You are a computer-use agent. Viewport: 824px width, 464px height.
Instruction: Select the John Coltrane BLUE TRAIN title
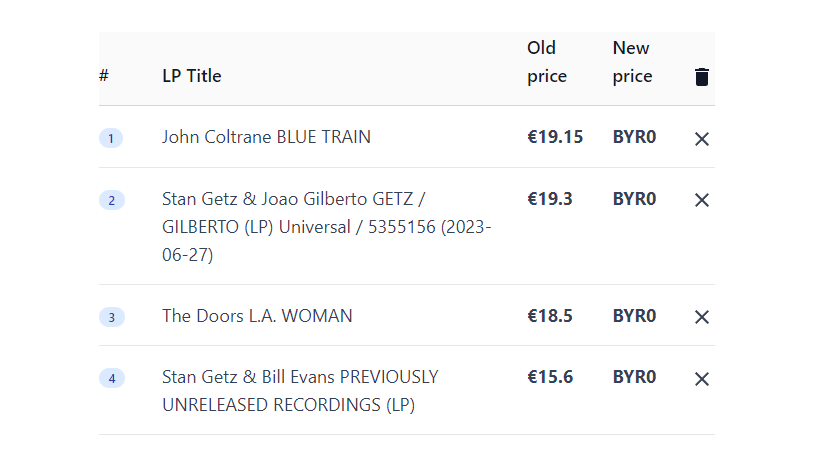[x=266, y=137]
